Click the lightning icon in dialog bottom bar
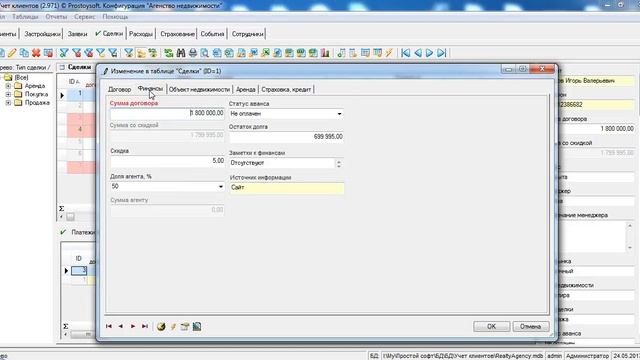Viewport: 640px width, 360px height. [173, 326]
